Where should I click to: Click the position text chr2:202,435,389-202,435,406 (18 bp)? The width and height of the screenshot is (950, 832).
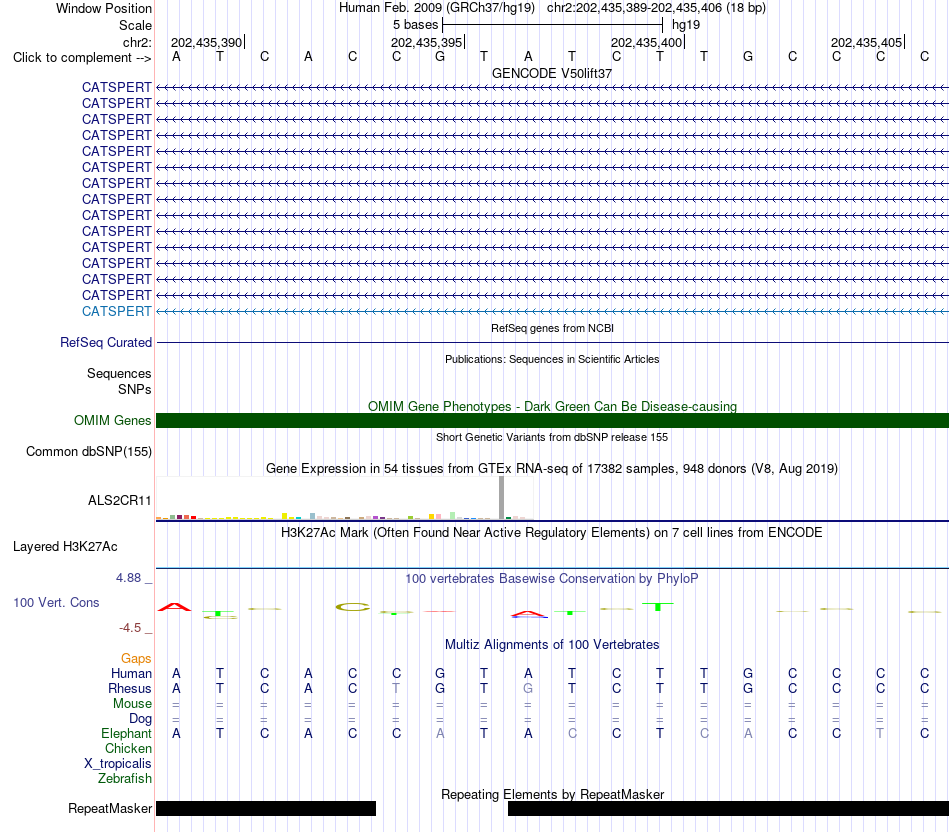click(656, 8)
